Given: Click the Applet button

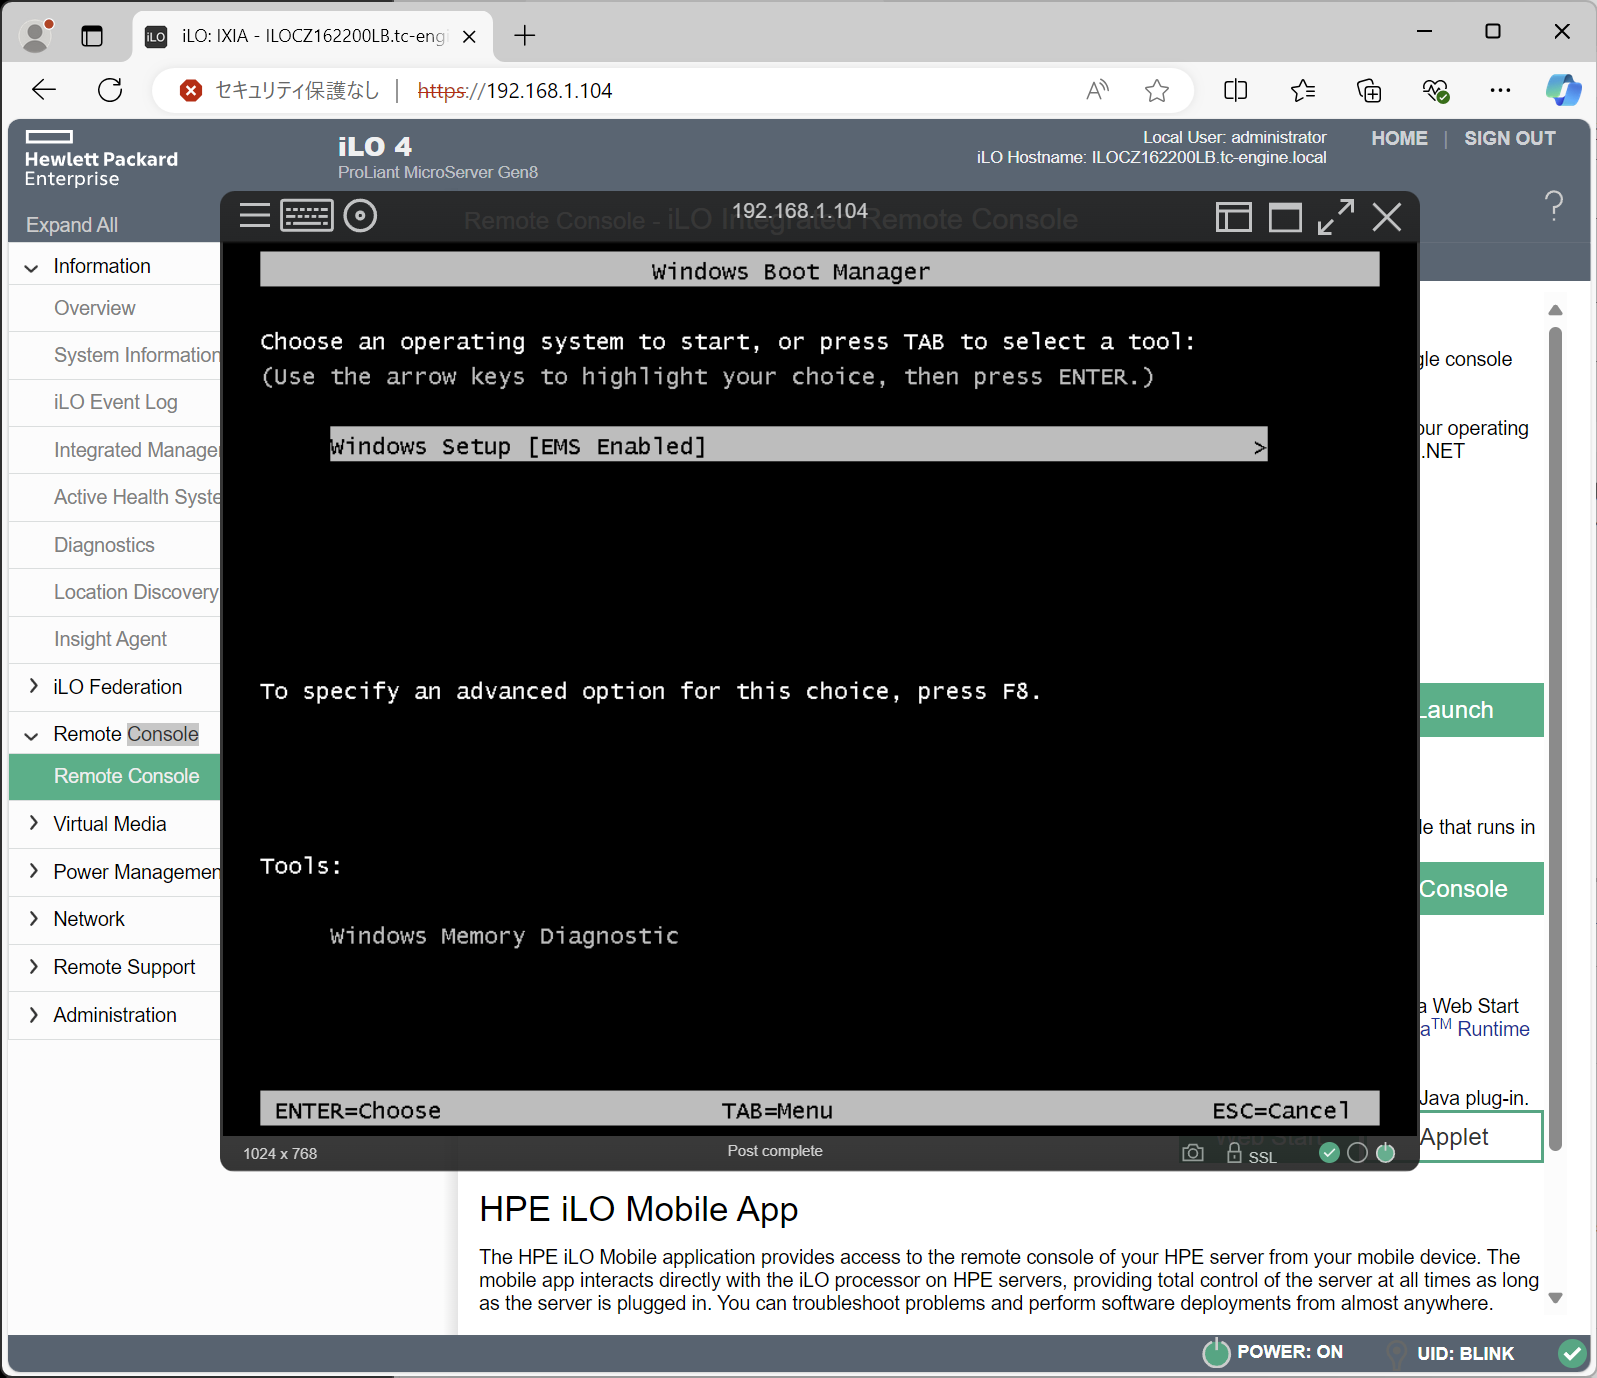Looking at the screenshot, I should (1482, 1137).
